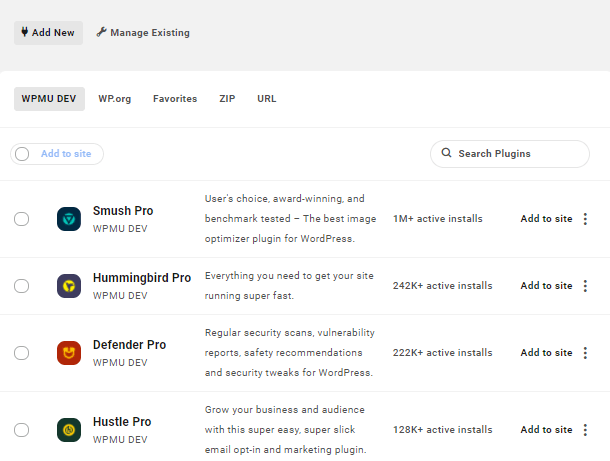Viewport: 610px width, 461px height.
Task: Click the Hummingbird Pro plugin icon
Action: tap(69, 286)
